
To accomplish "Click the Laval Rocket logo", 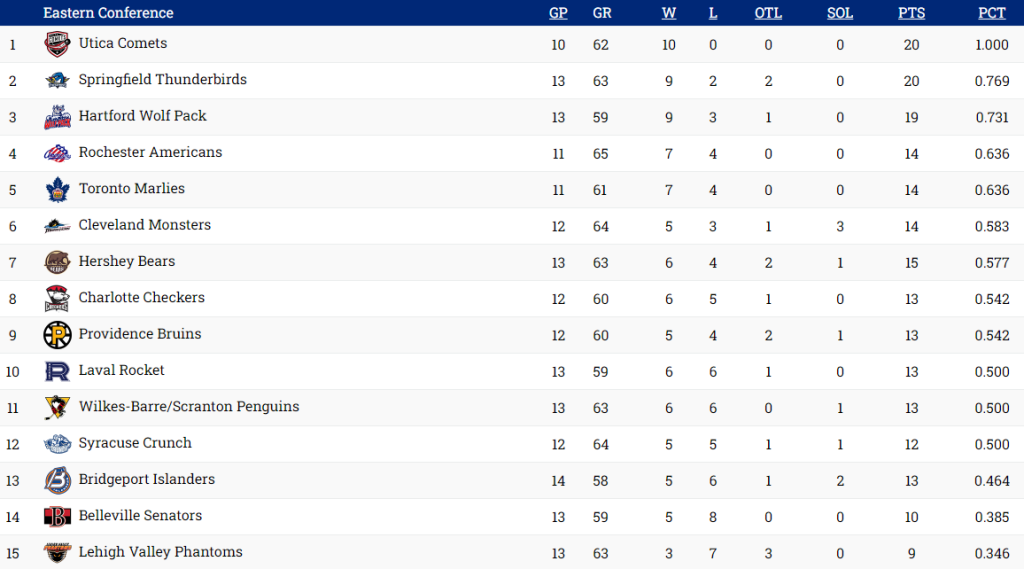I will click(x=57, y=371).
